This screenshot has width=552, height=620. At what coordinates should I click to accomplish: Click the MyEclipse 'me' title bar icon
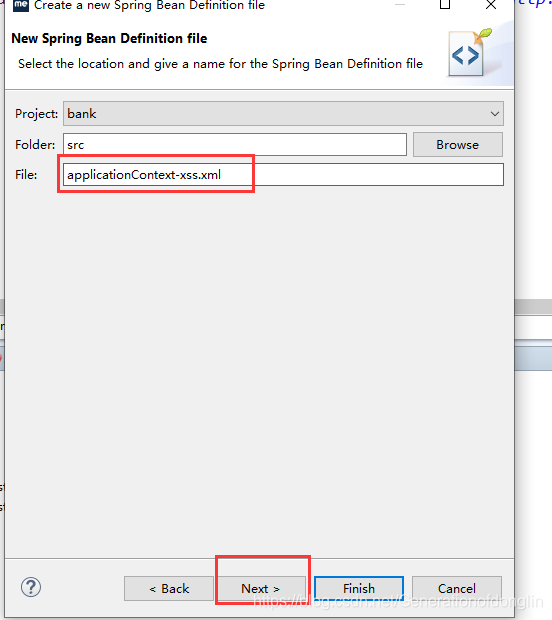21,5
